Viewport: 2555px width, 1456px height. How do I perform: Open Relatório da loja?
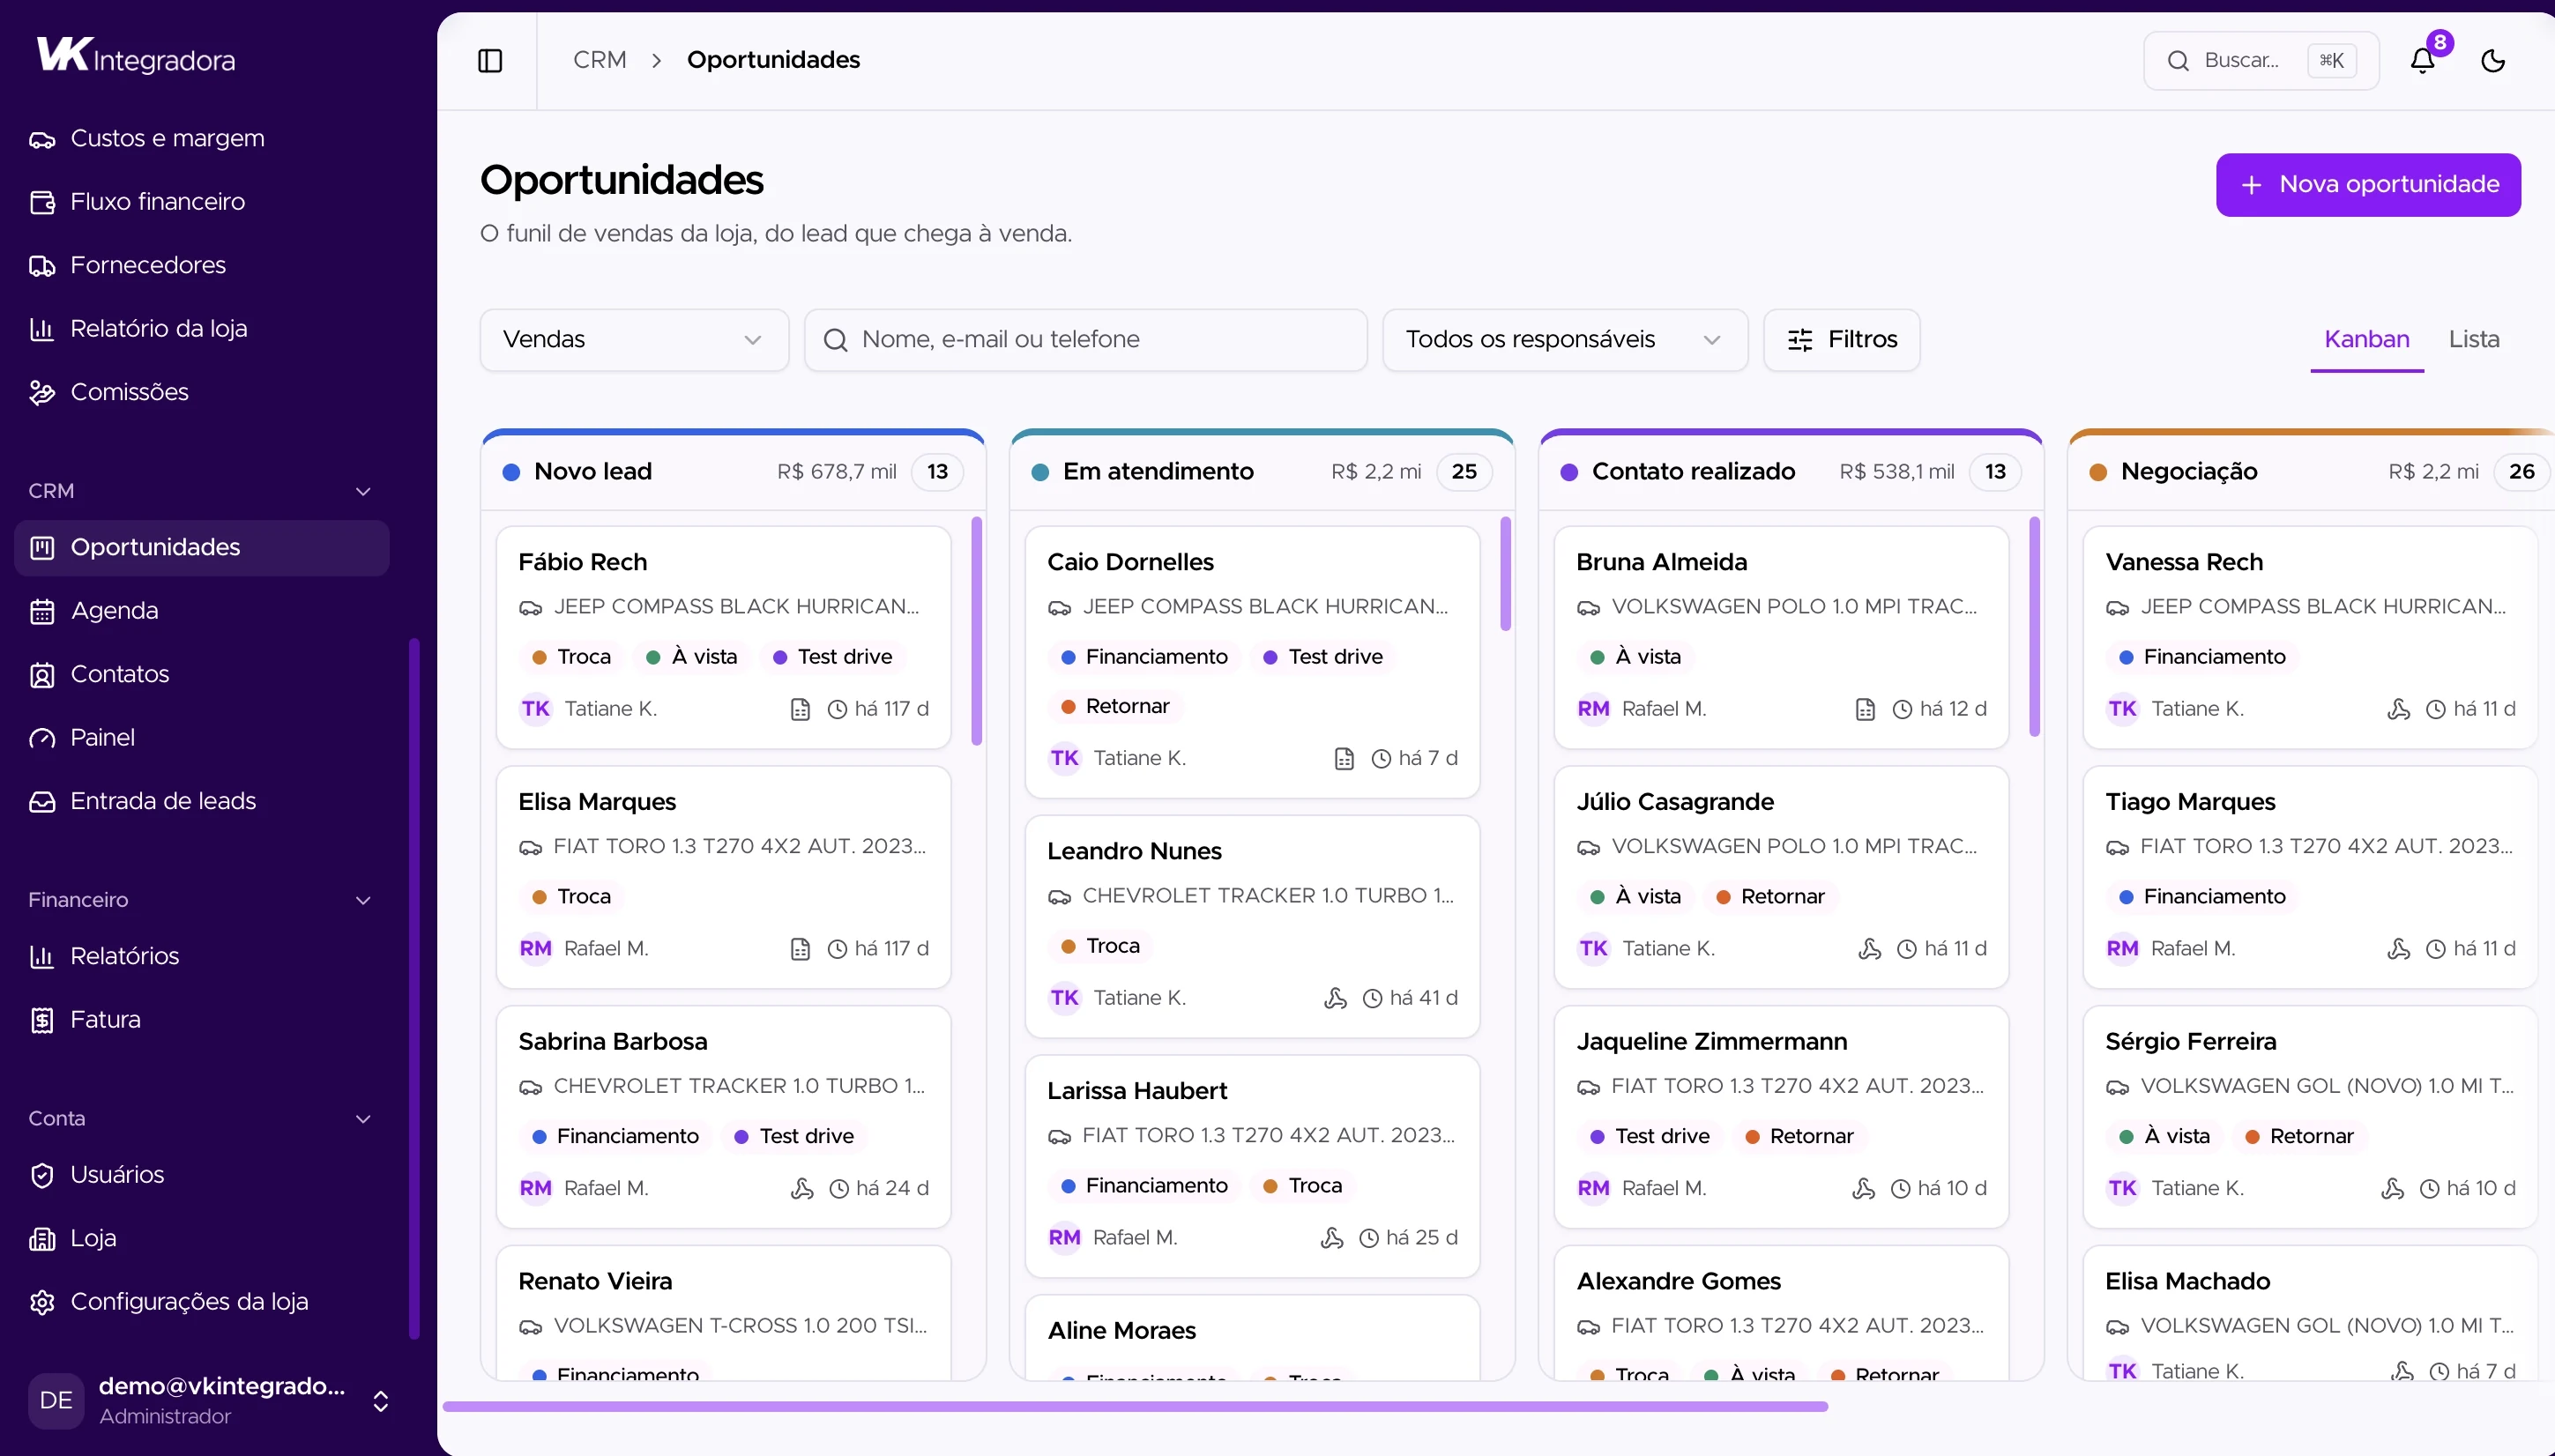(x=202, y=328)
